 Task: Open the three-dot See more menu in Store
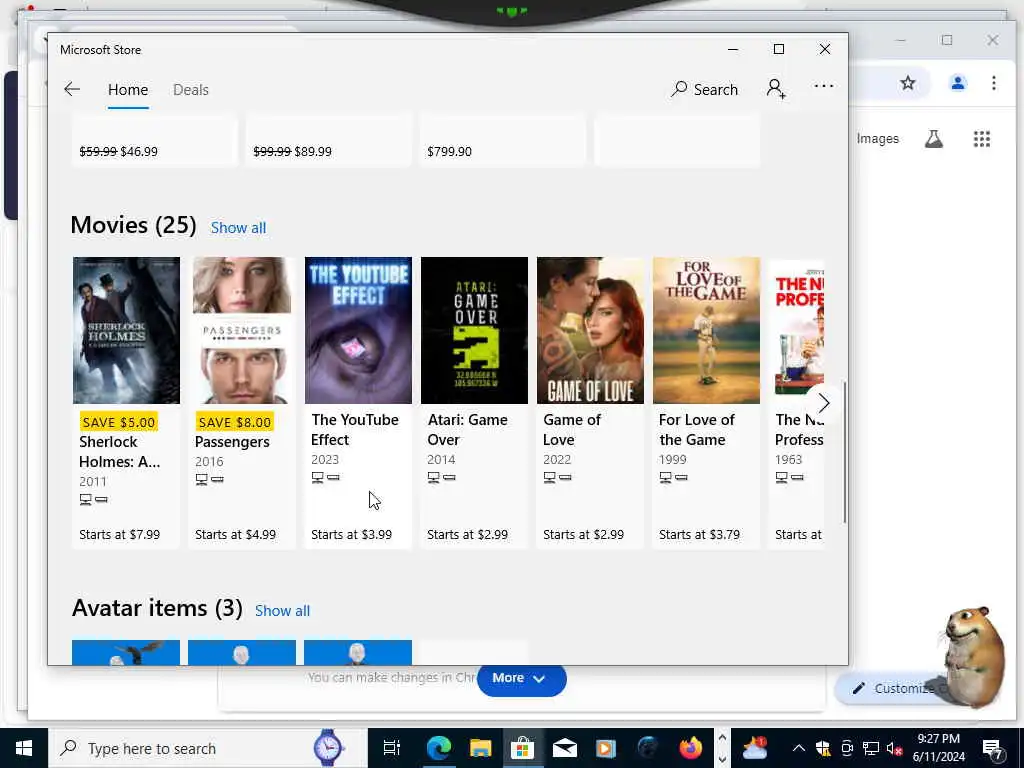coord(824,86)
